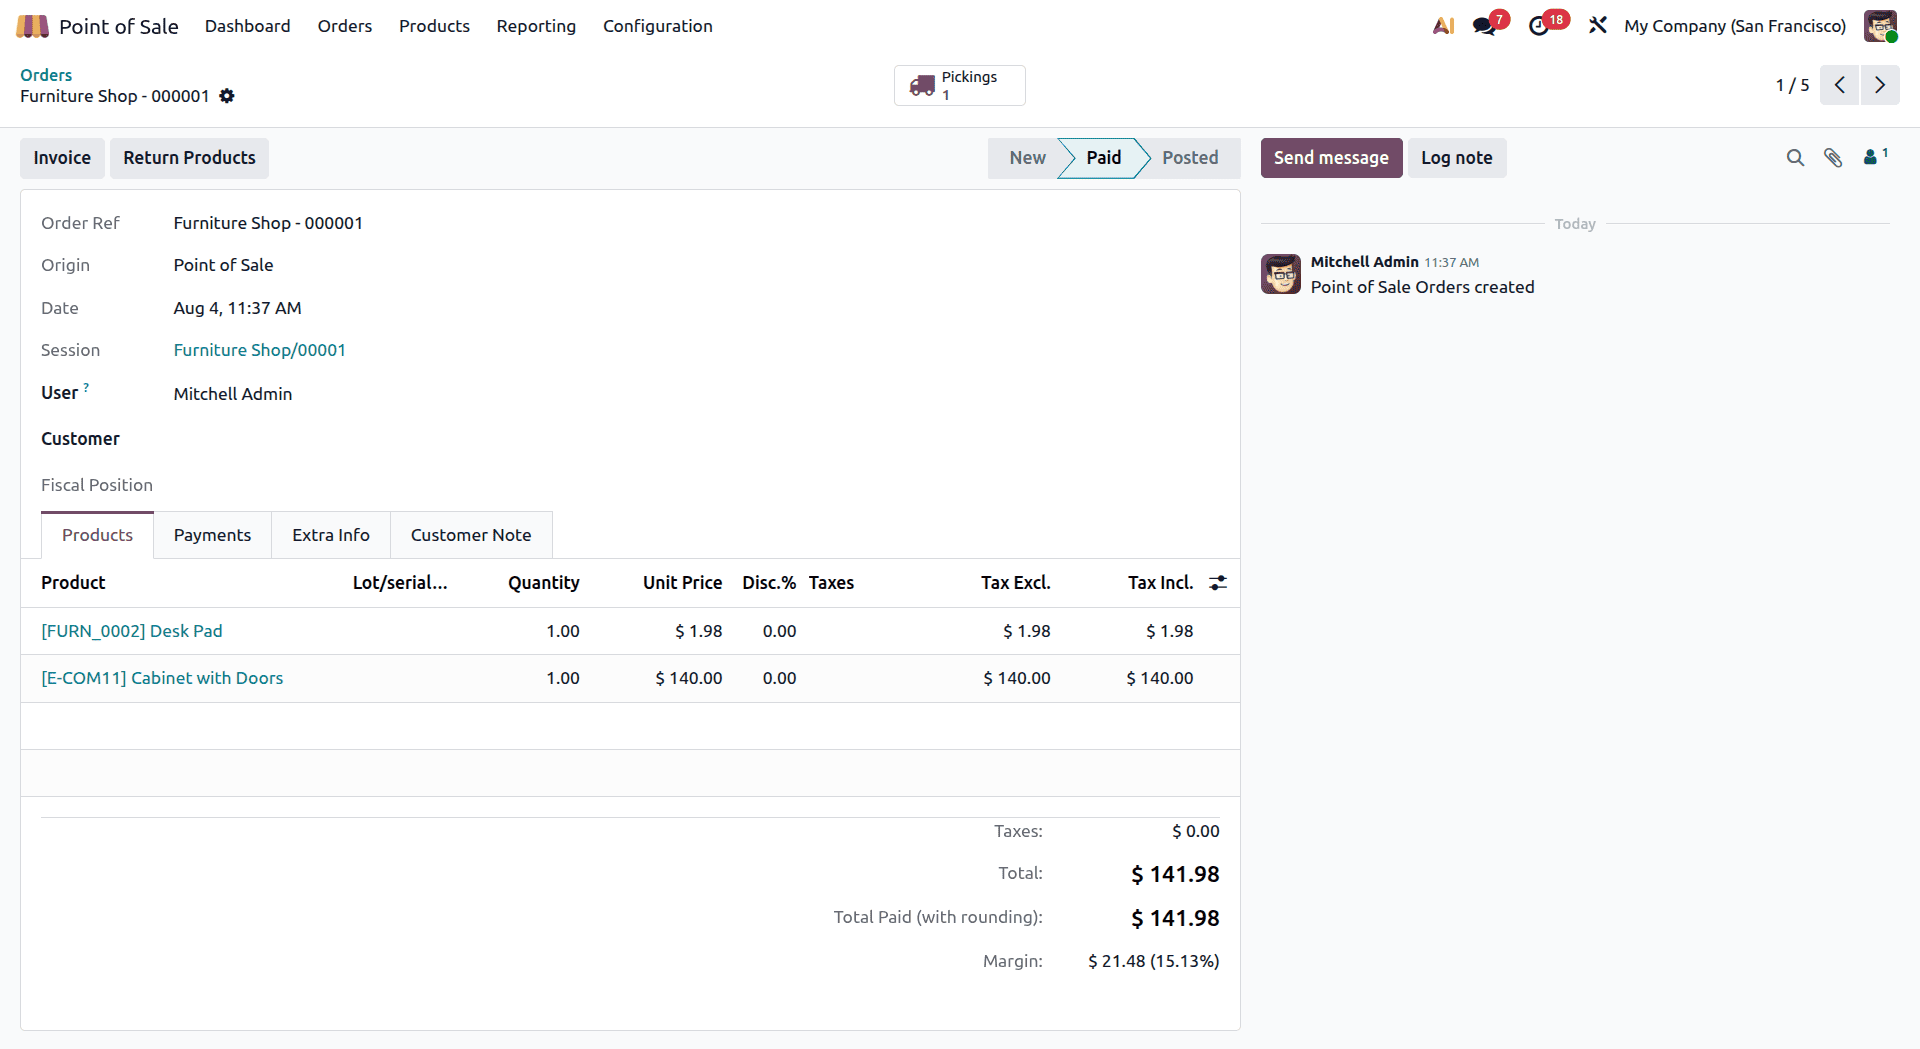Screen dimensions: 1920x1049
Task: Click the New status in the status bar
Action: [x=1027, y=158]
